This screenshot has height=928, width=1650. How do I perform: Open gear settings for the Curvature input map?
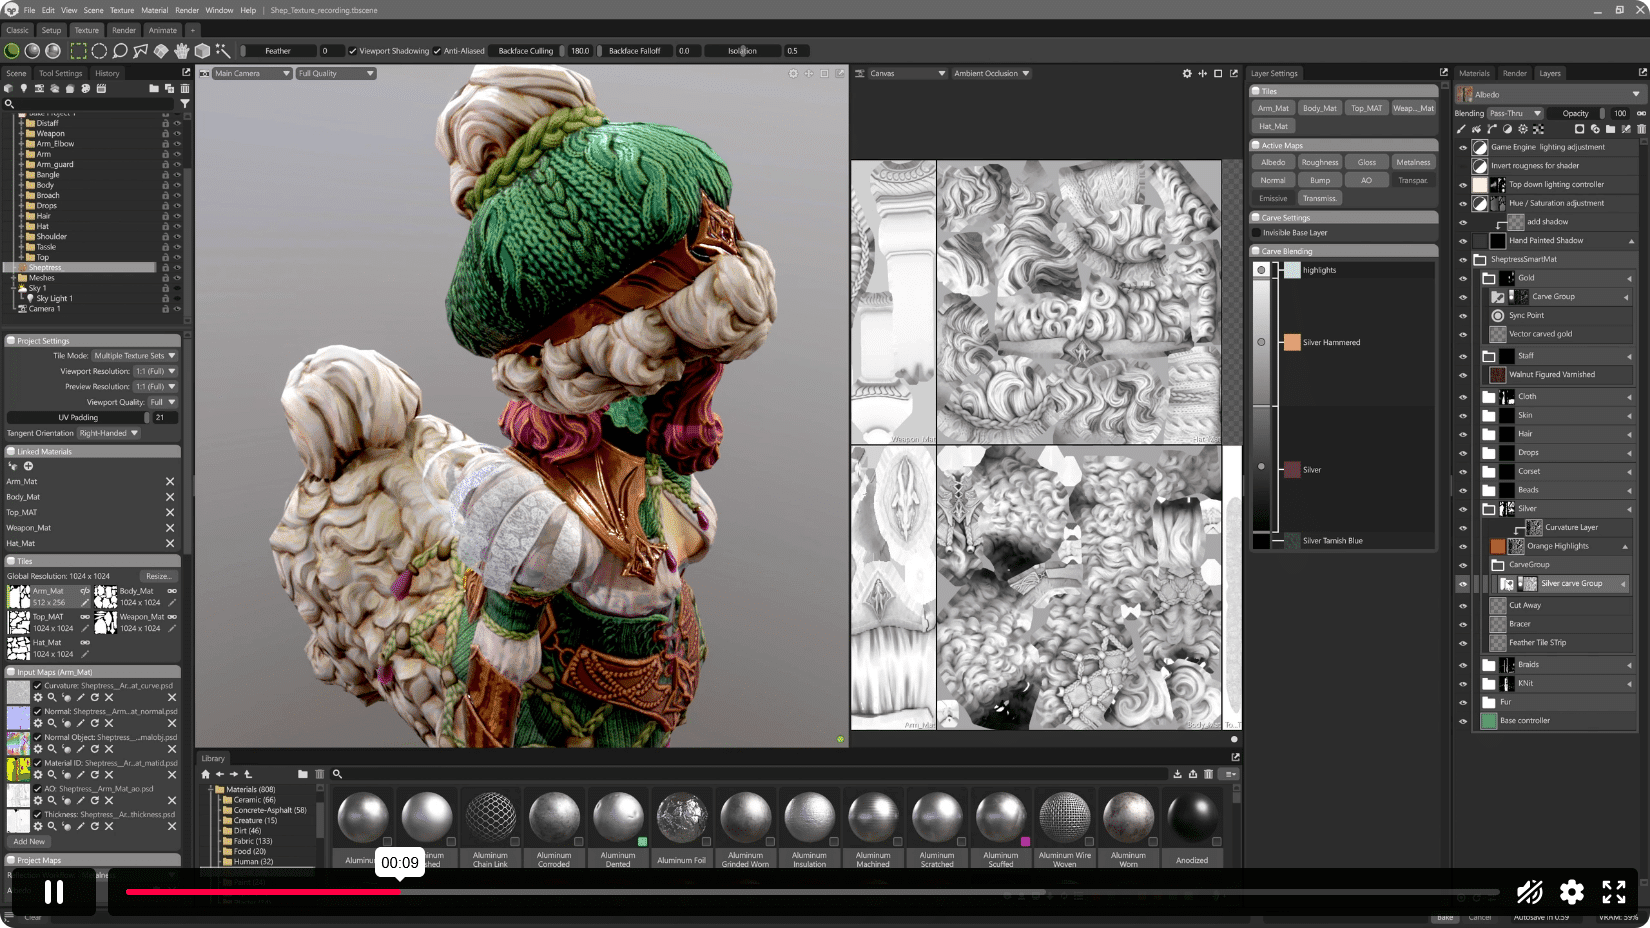pyautogui.click(x=38, y=697)
